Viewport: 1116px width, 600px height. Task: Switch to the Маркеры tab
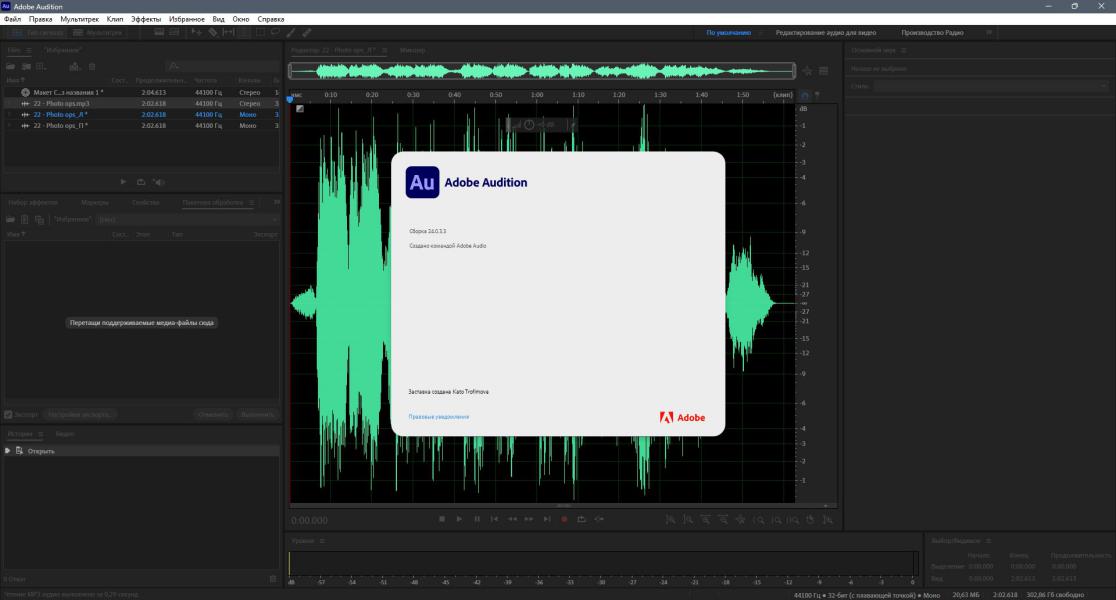click(95, 203)
